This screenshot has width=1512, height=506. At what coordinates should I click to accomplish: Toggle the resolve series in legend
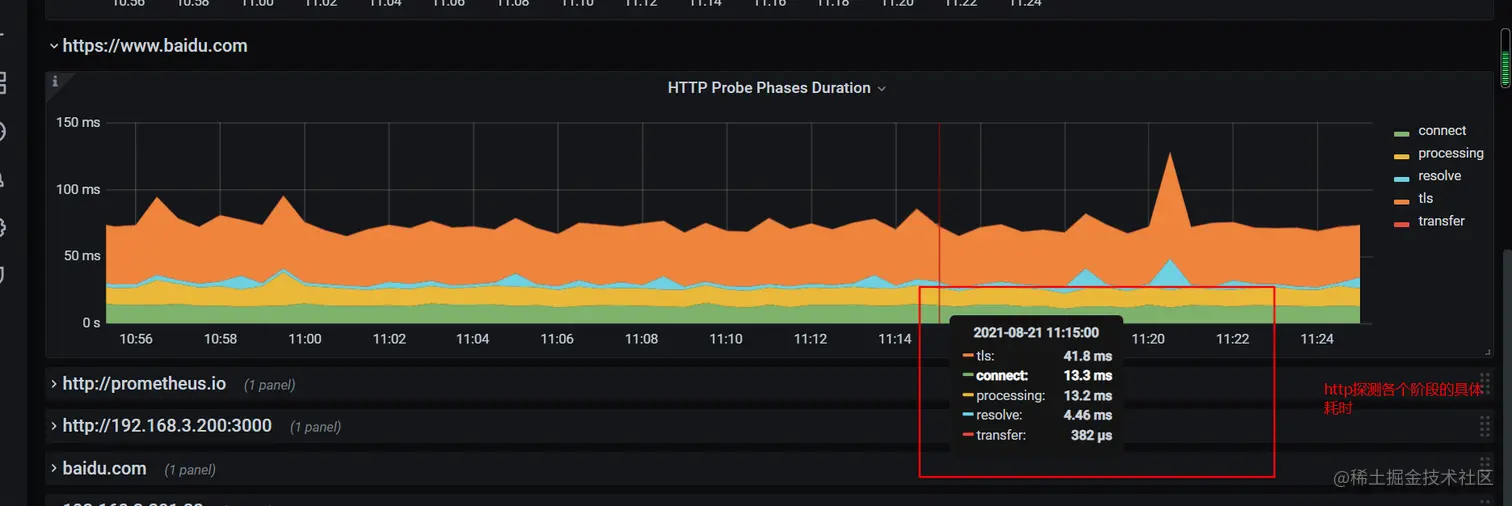1440,176
